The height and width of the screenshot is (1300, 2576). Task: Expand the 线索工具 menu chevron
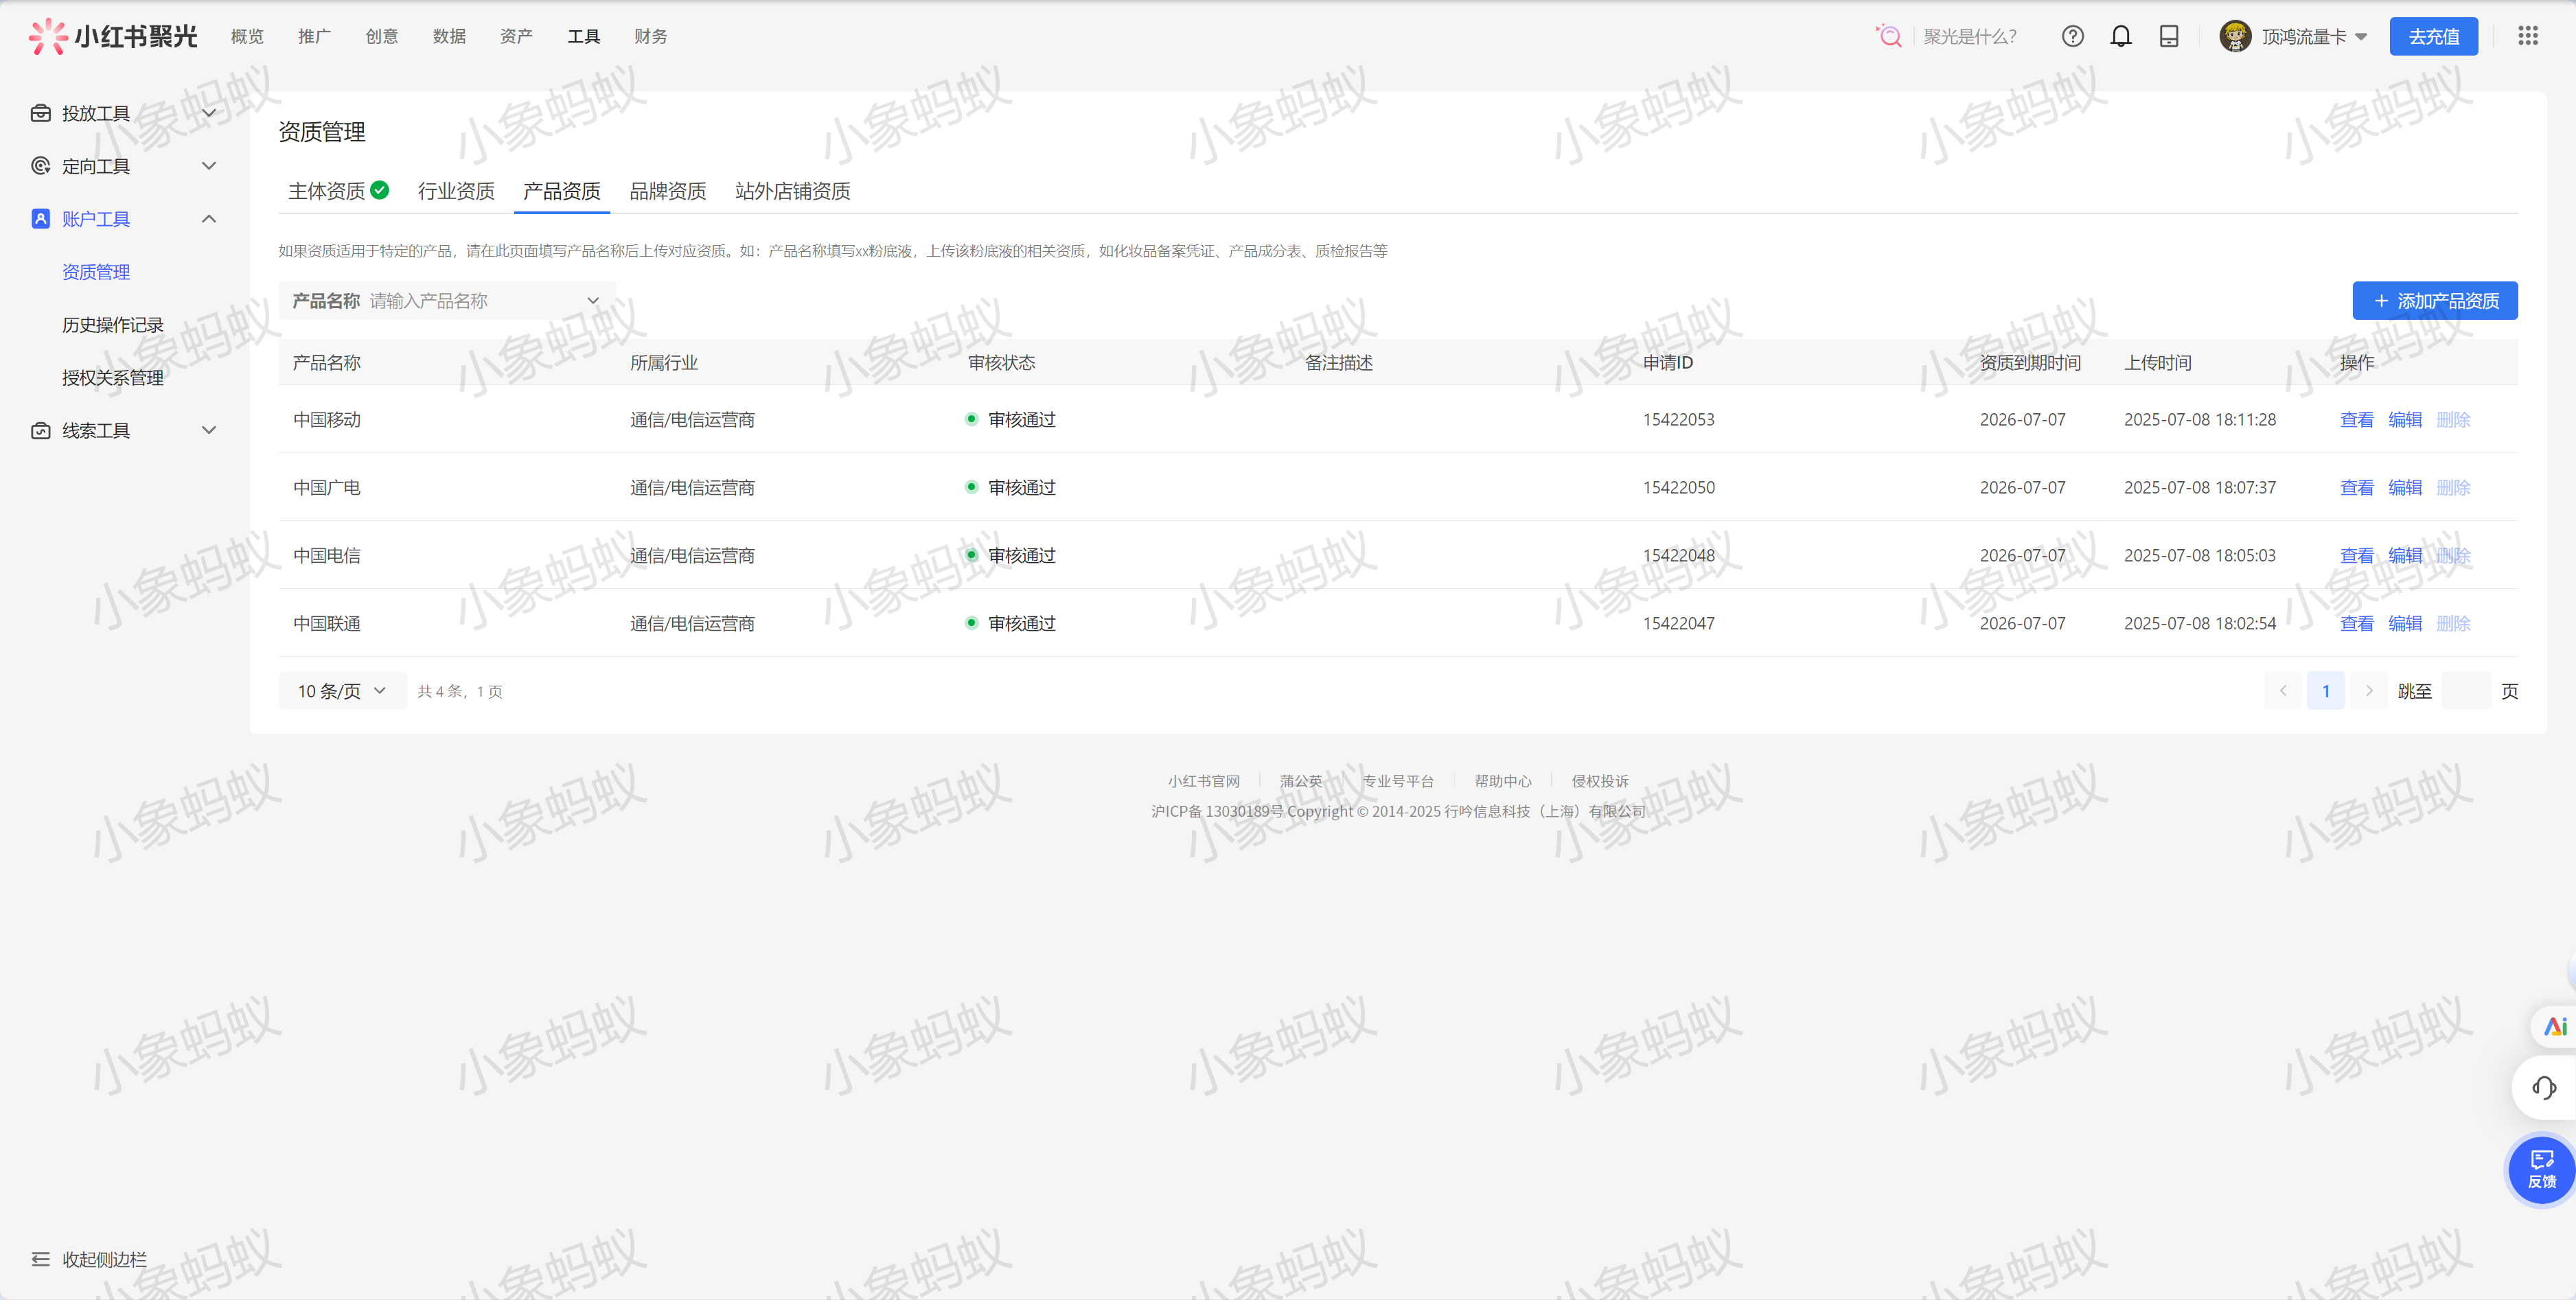coord(209,430)
